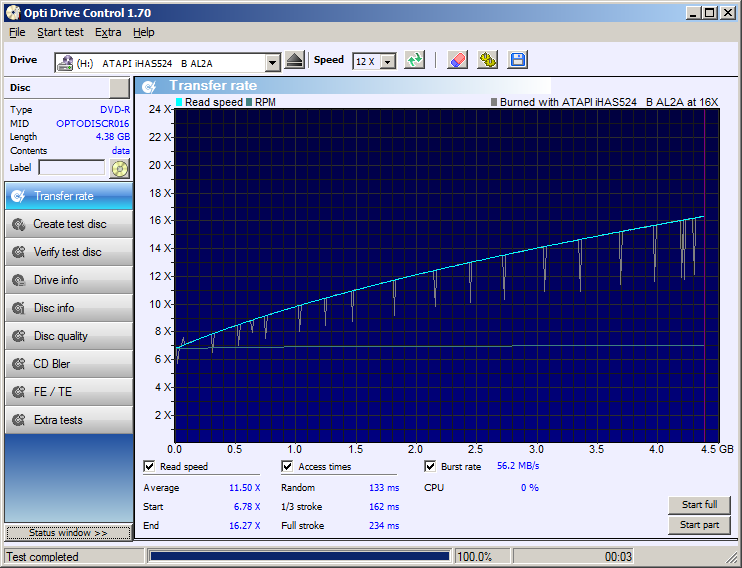Click the eraser erase-disc icon
The height and width of the screenshot is (568, 742).
457,61
